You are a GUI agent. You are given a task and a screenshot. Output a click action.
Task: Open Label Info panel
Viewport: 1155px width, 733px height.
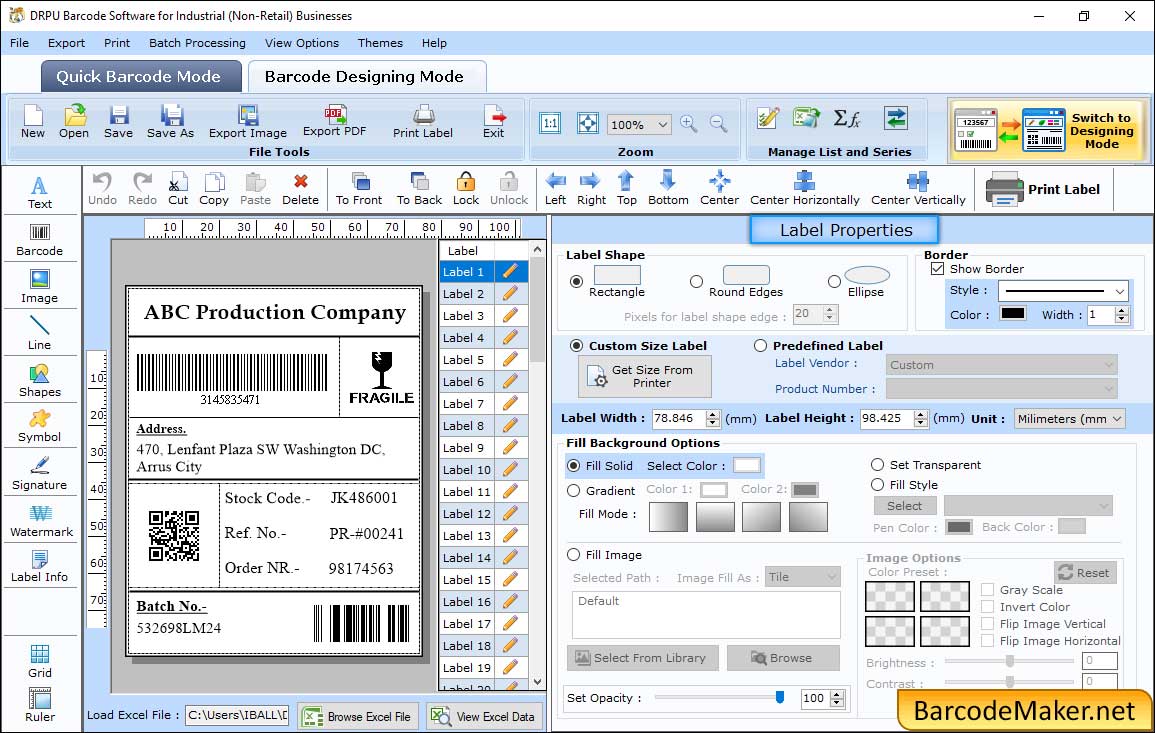[40, 566]
